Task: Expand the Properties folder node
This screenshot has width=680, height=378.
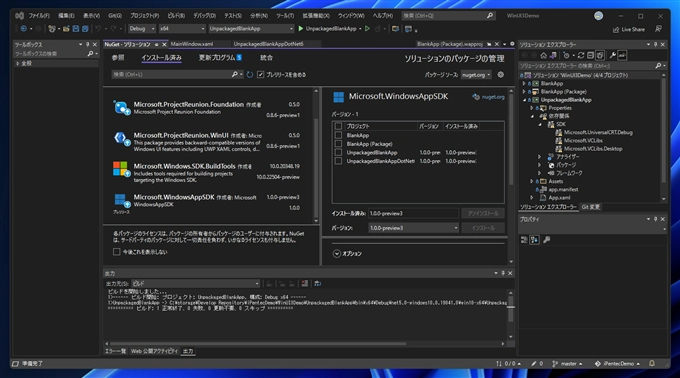Action: [x=532, y=108]
